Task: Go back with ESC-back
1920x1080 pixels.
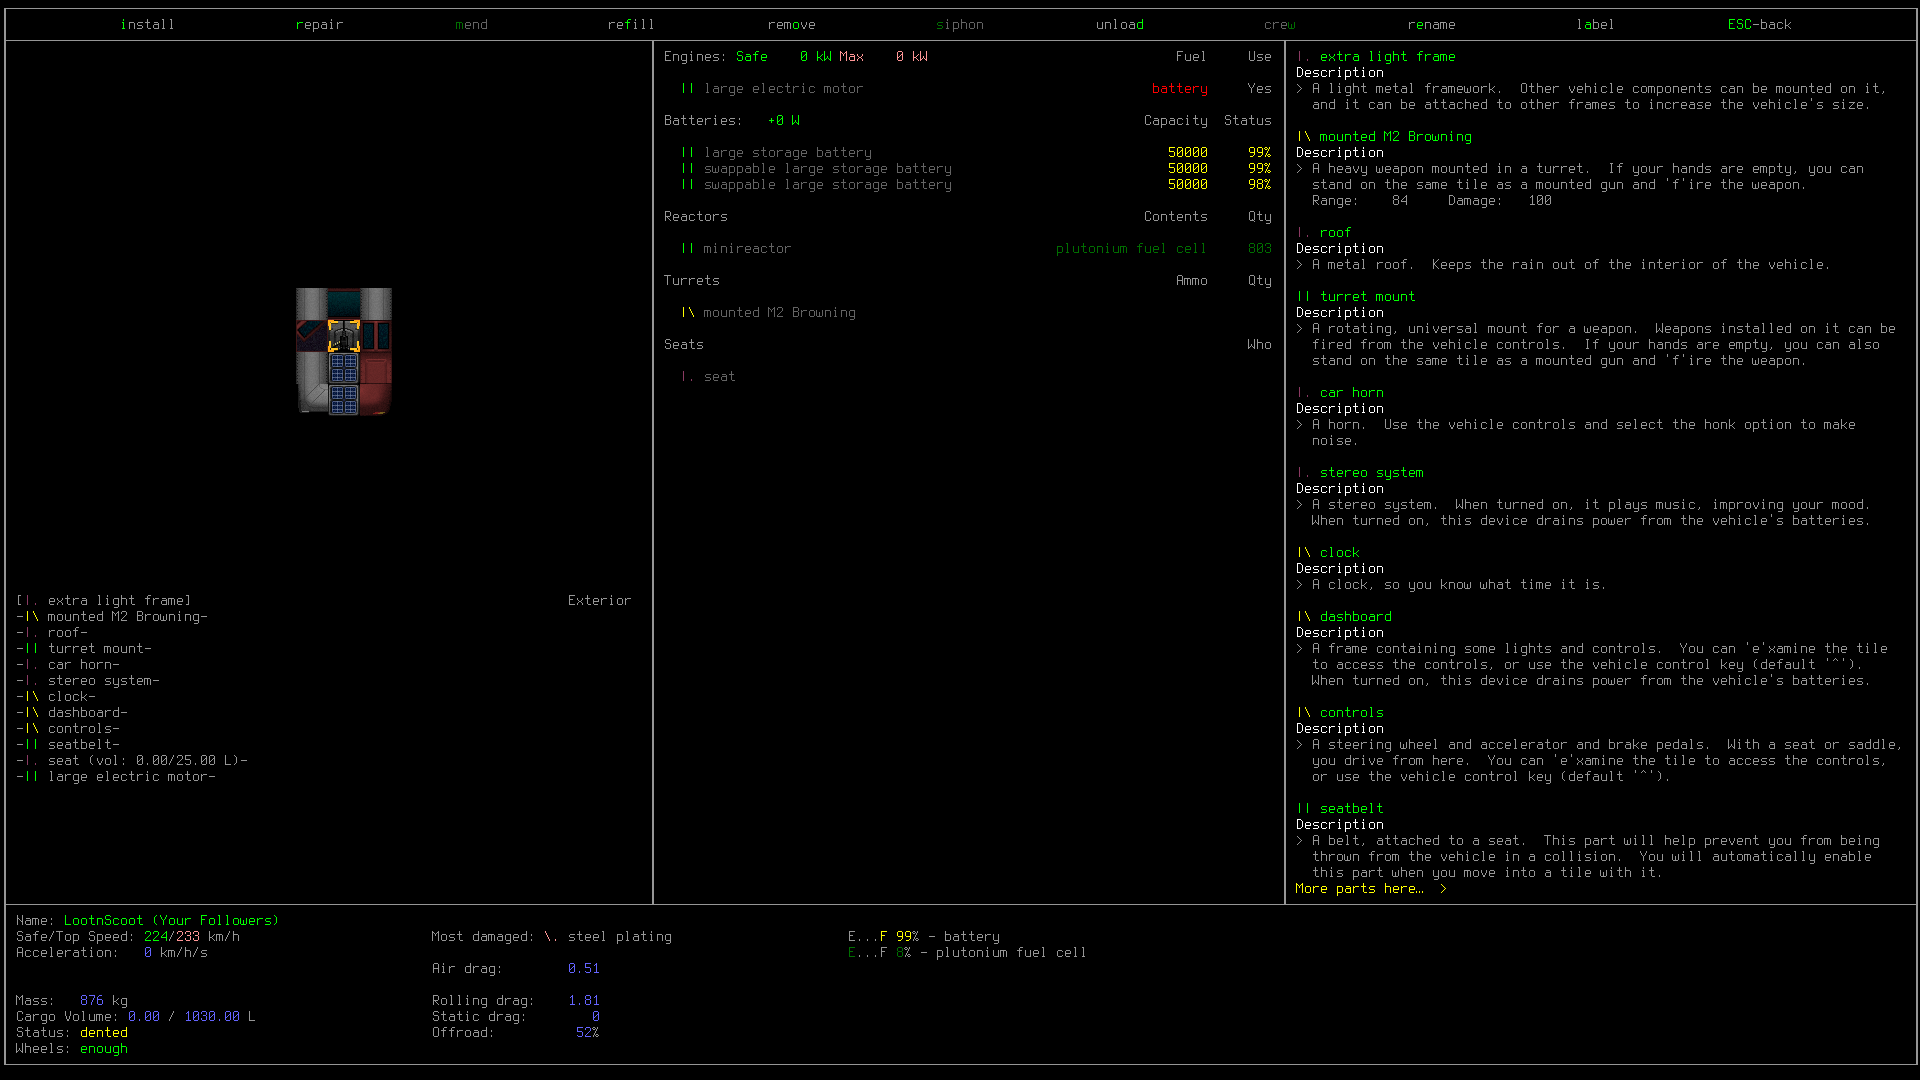Action: 1759,25
